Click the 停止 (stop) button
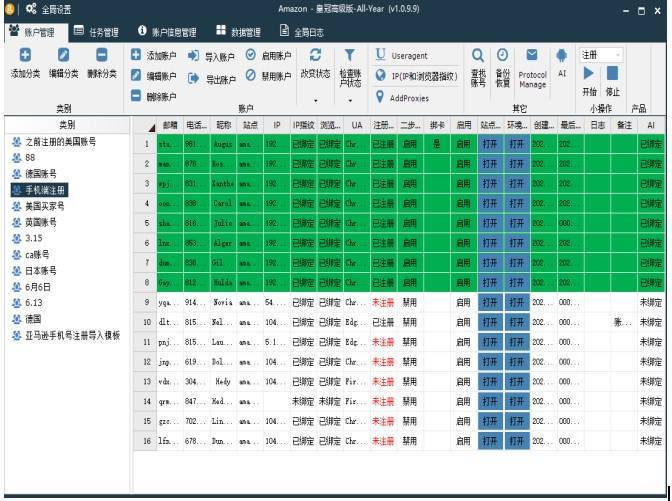Image resolution: width=672 pixels, height=501 pixels. tap(612, 73)
